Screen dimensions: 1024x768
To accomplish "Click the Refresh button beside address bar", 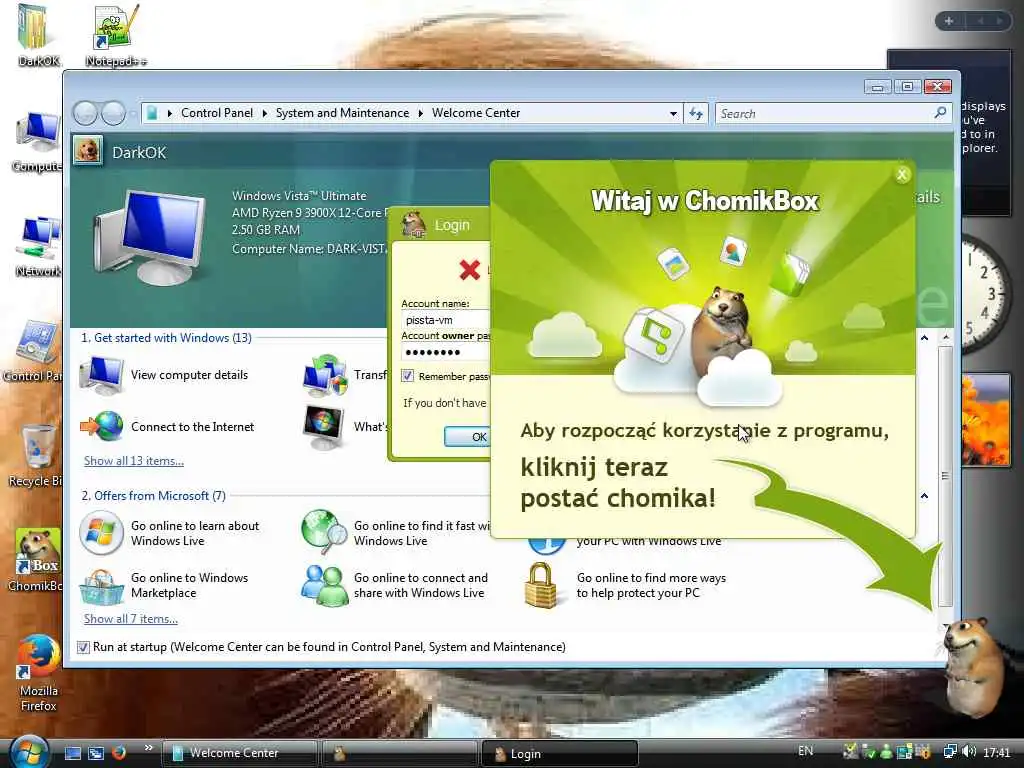I will coord(696,114).
